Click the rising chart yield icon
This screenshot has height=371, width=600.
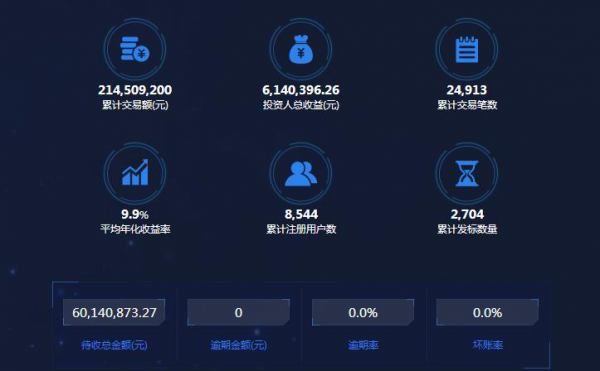[135, 173]
